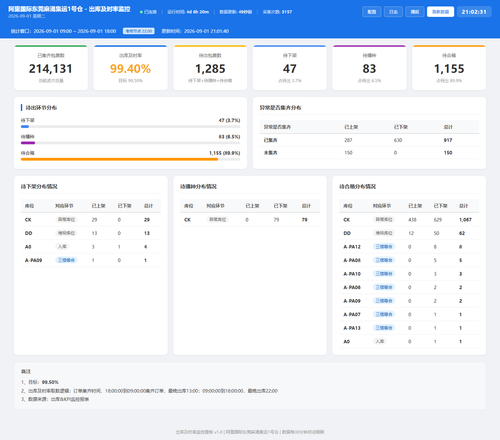The image size is (500, 440).
Task: Click the A-PA13 row label
Action: [352, 328]
